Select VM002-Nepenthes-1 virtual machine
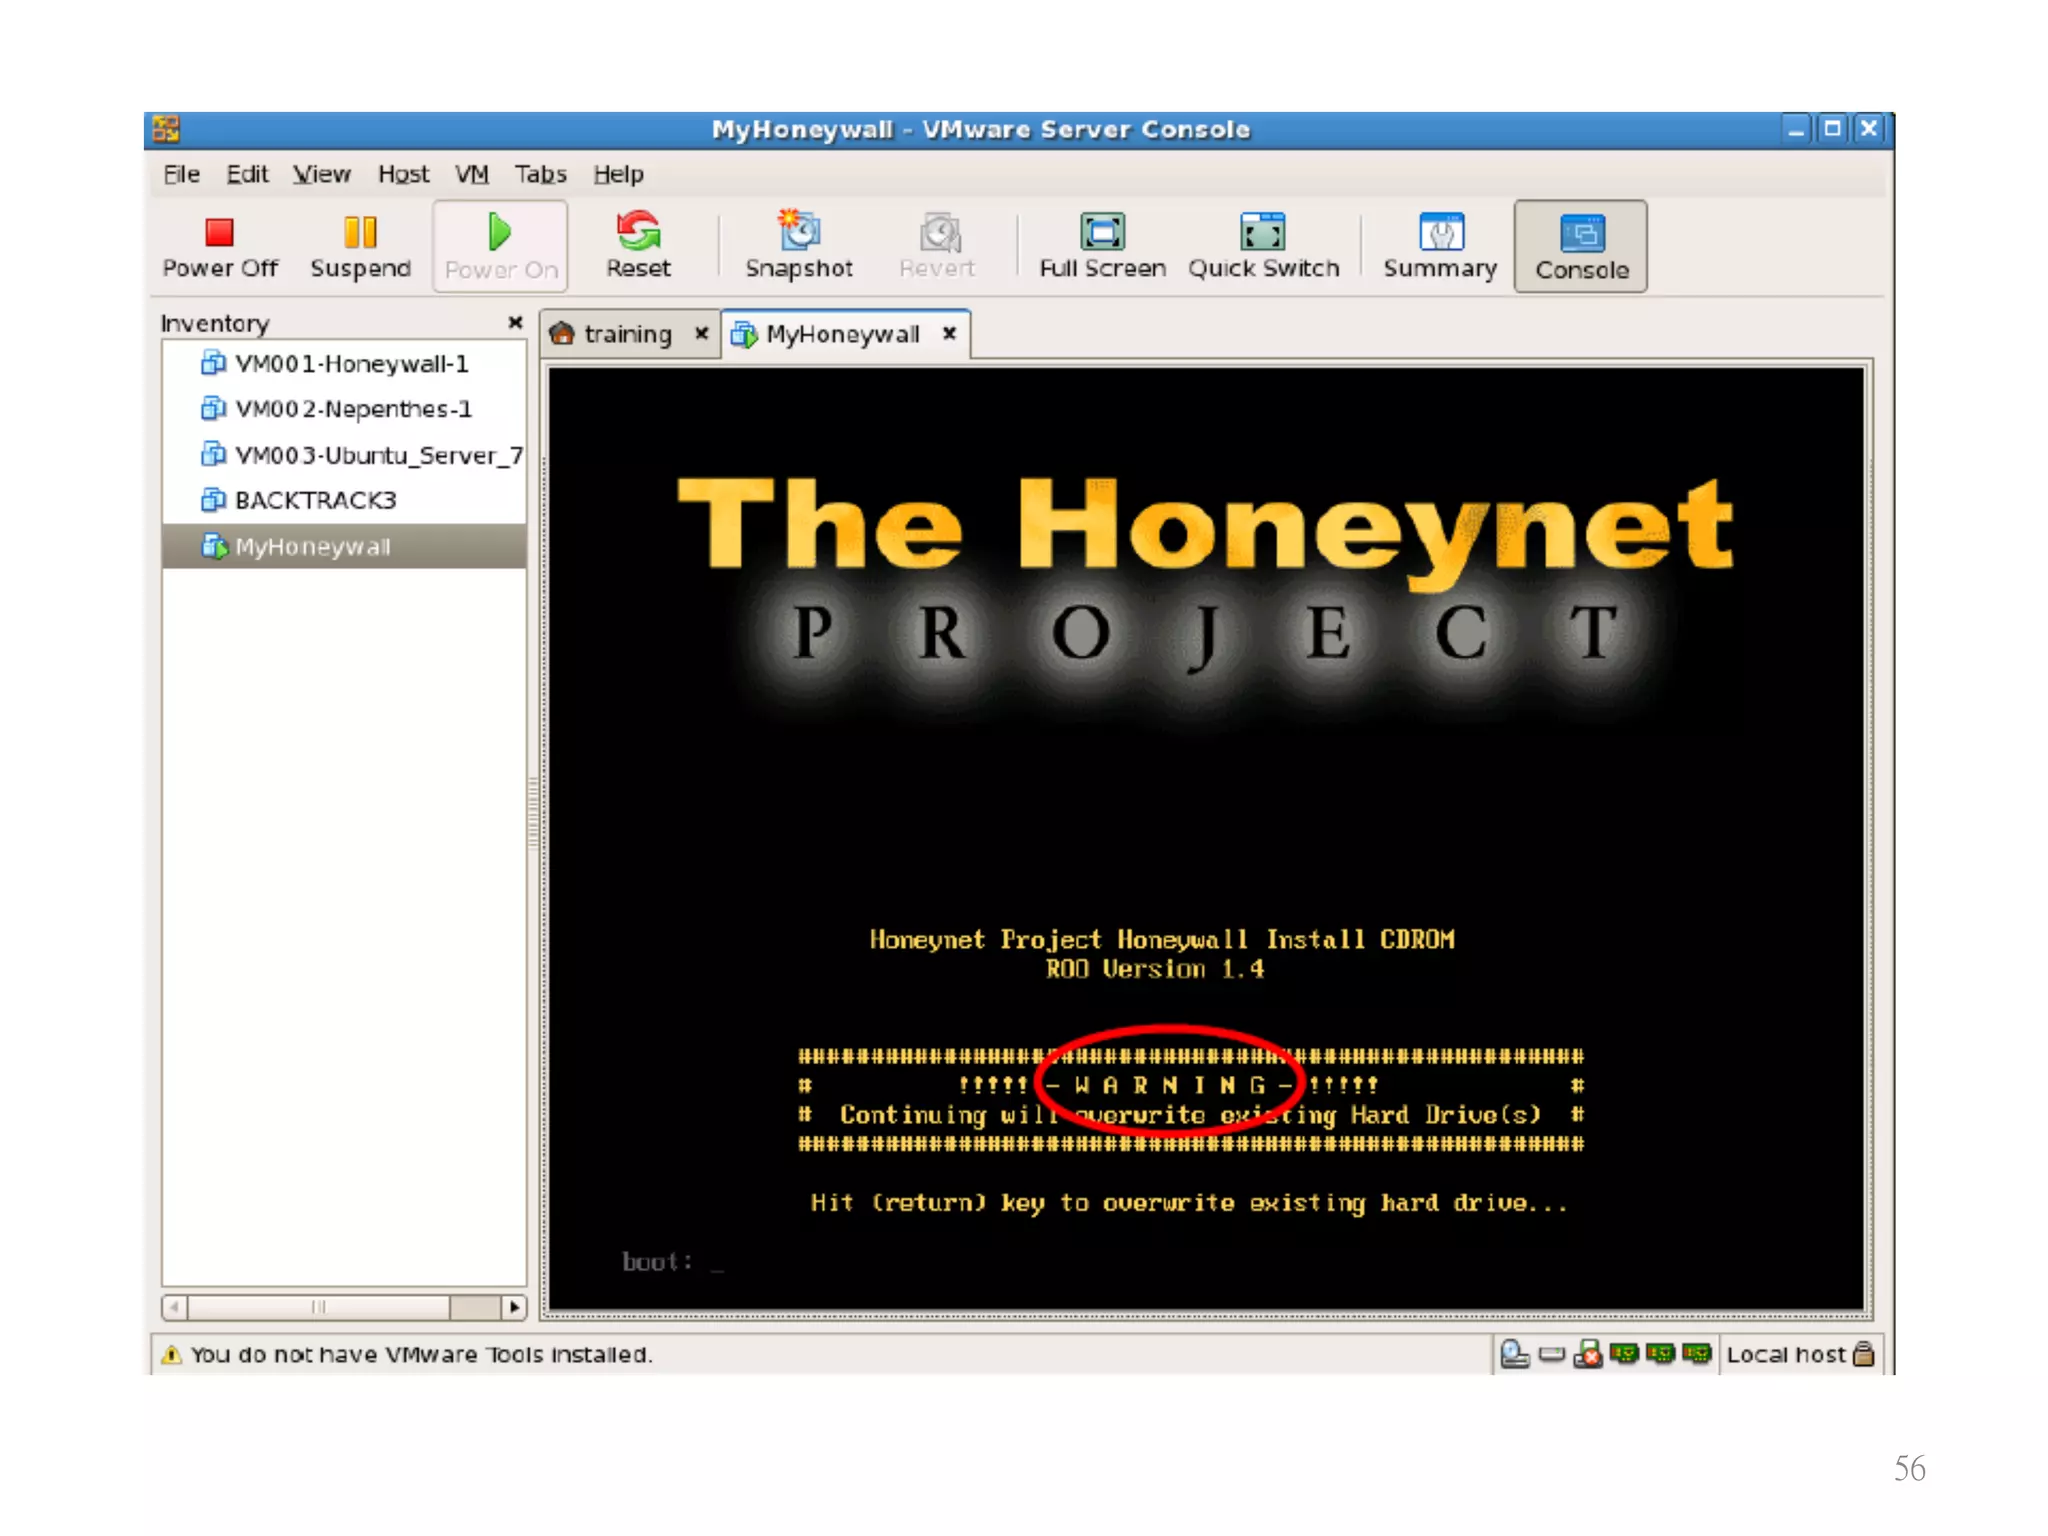This screenshot has height=1536, width=2048. [x=352, y=409]
